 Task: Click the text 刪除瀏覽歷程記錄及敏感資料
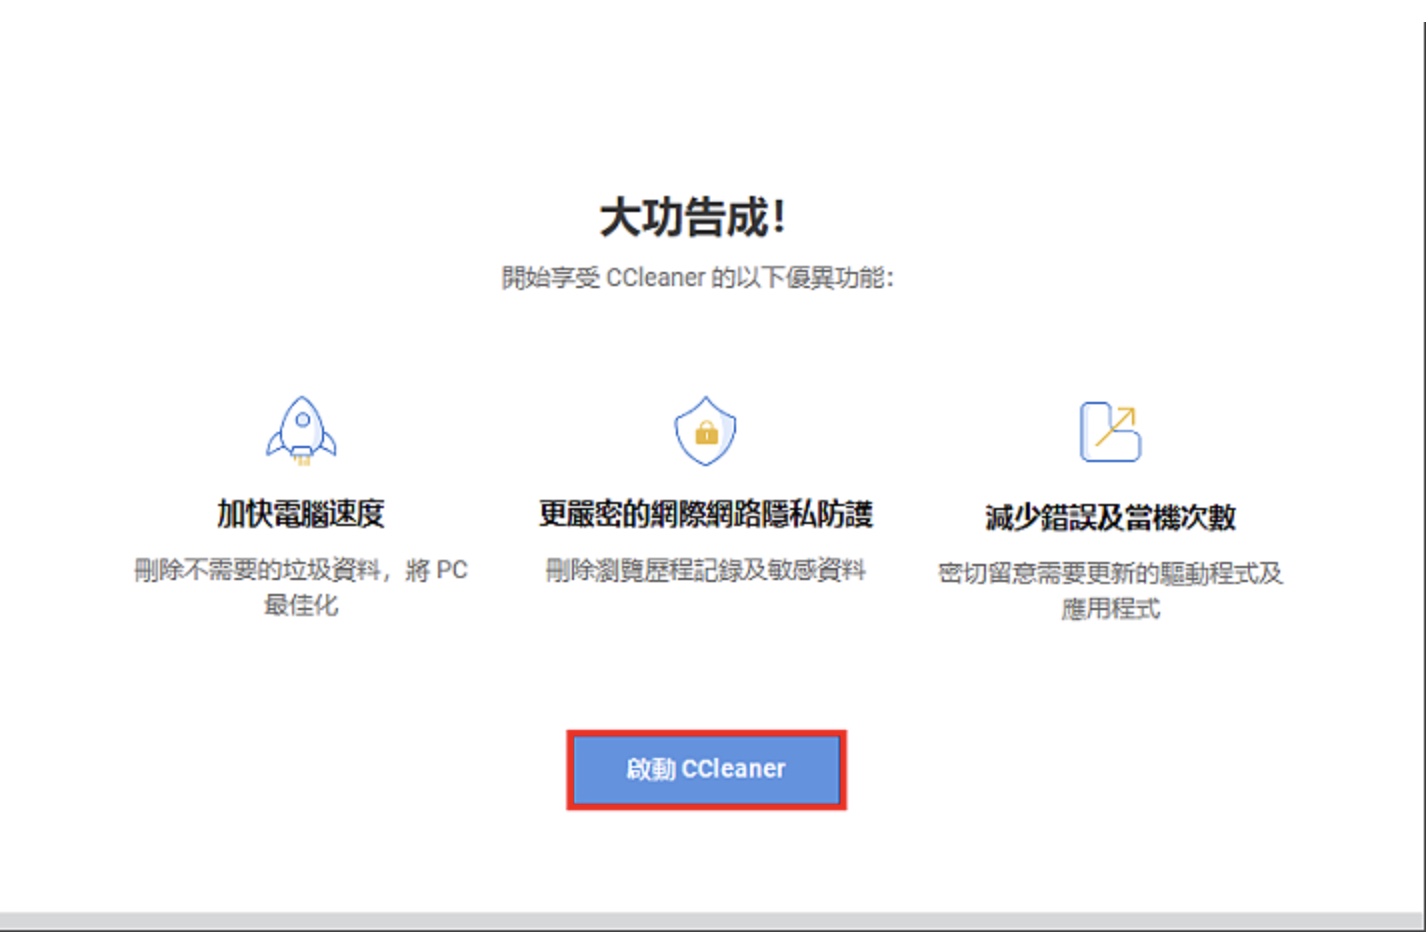(705, 570)
